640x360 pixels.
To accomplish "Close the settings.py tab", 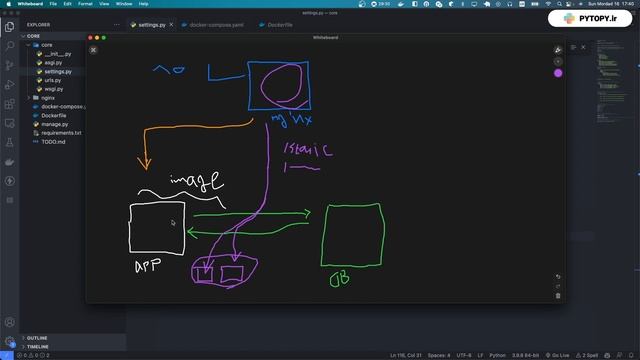I will pos(171,24).
